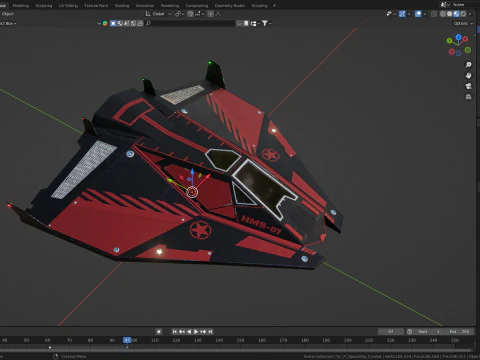Select material preview viewport shading
This screenshot has width=480, height=360.
[456, 14]
